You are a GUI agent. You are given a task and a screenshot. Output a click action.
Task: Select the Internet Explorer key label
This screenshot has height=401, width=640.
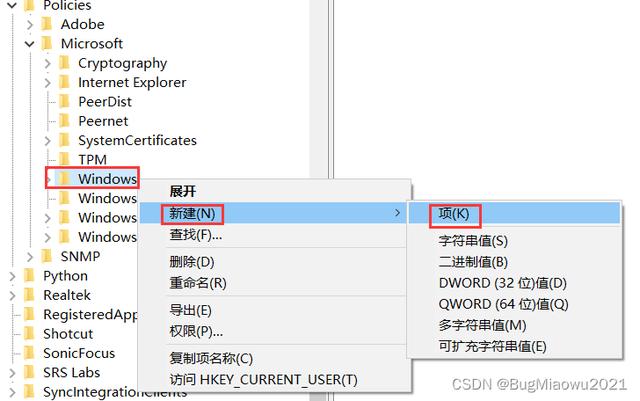[132, 82]
